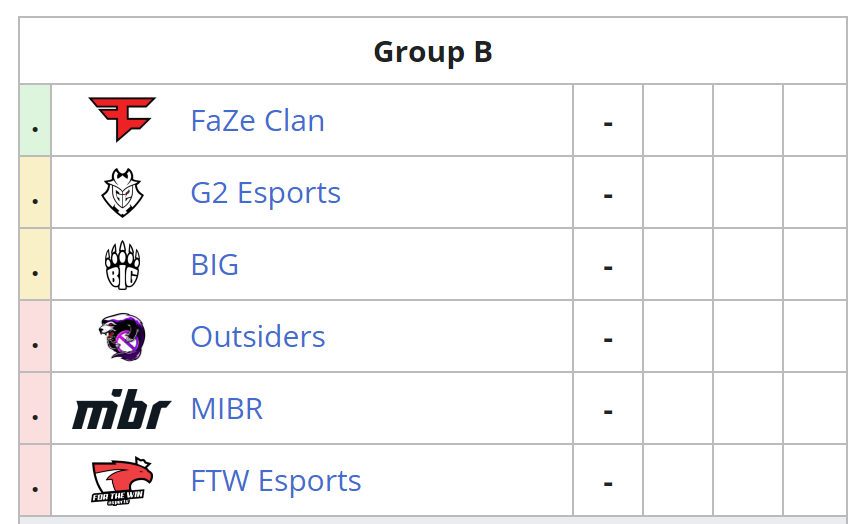Viewport: 864px width, 524px height.
Task: Click the Outsiders panther logo
Action: click(122, 337)
